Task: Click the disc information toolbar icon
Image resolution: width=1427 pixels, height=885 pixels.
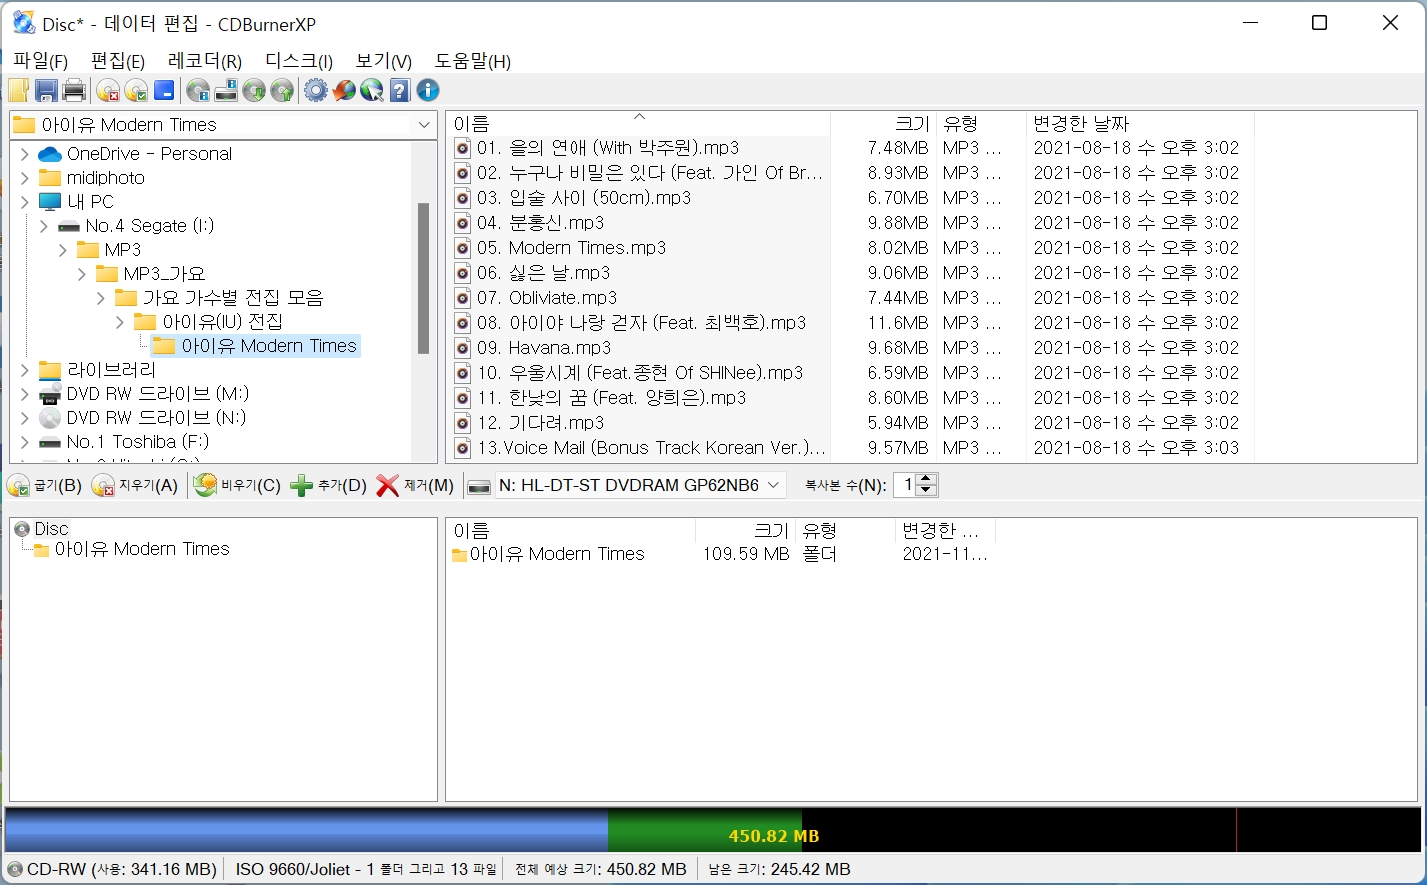Action: point(198,91)
